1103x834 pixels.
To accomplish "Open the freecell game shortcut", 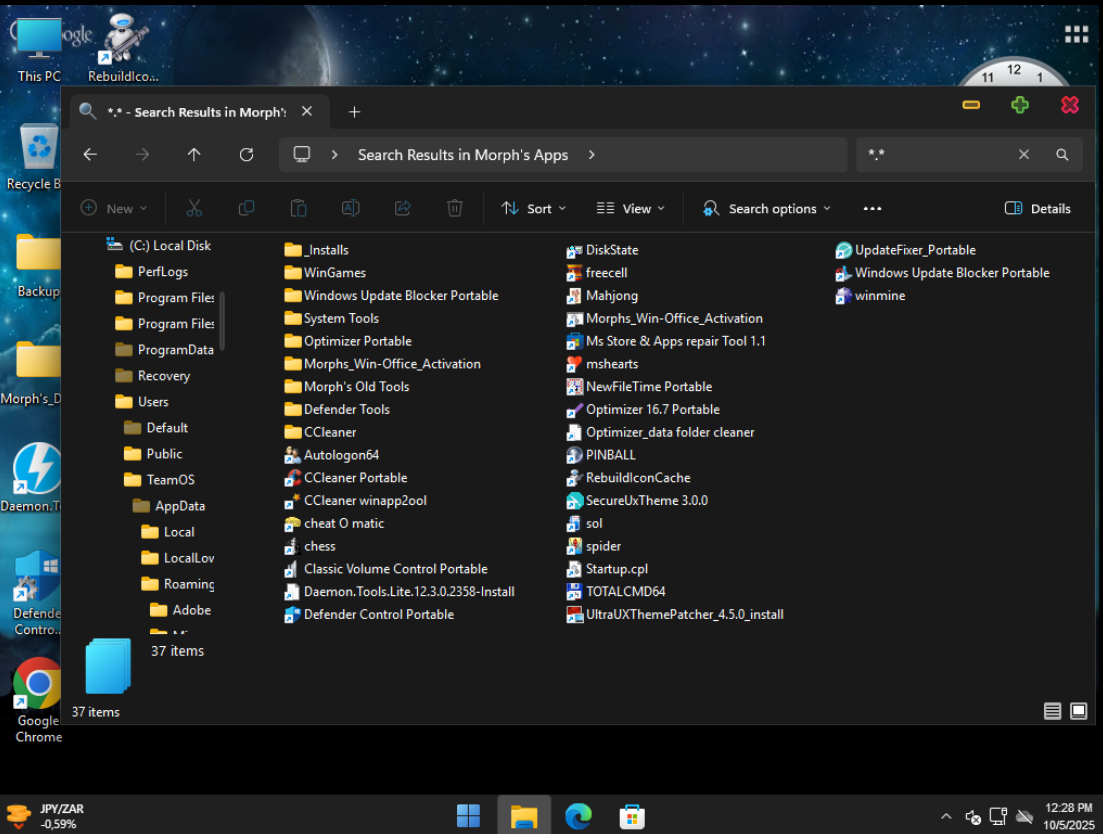I will [x=606, y=273].
